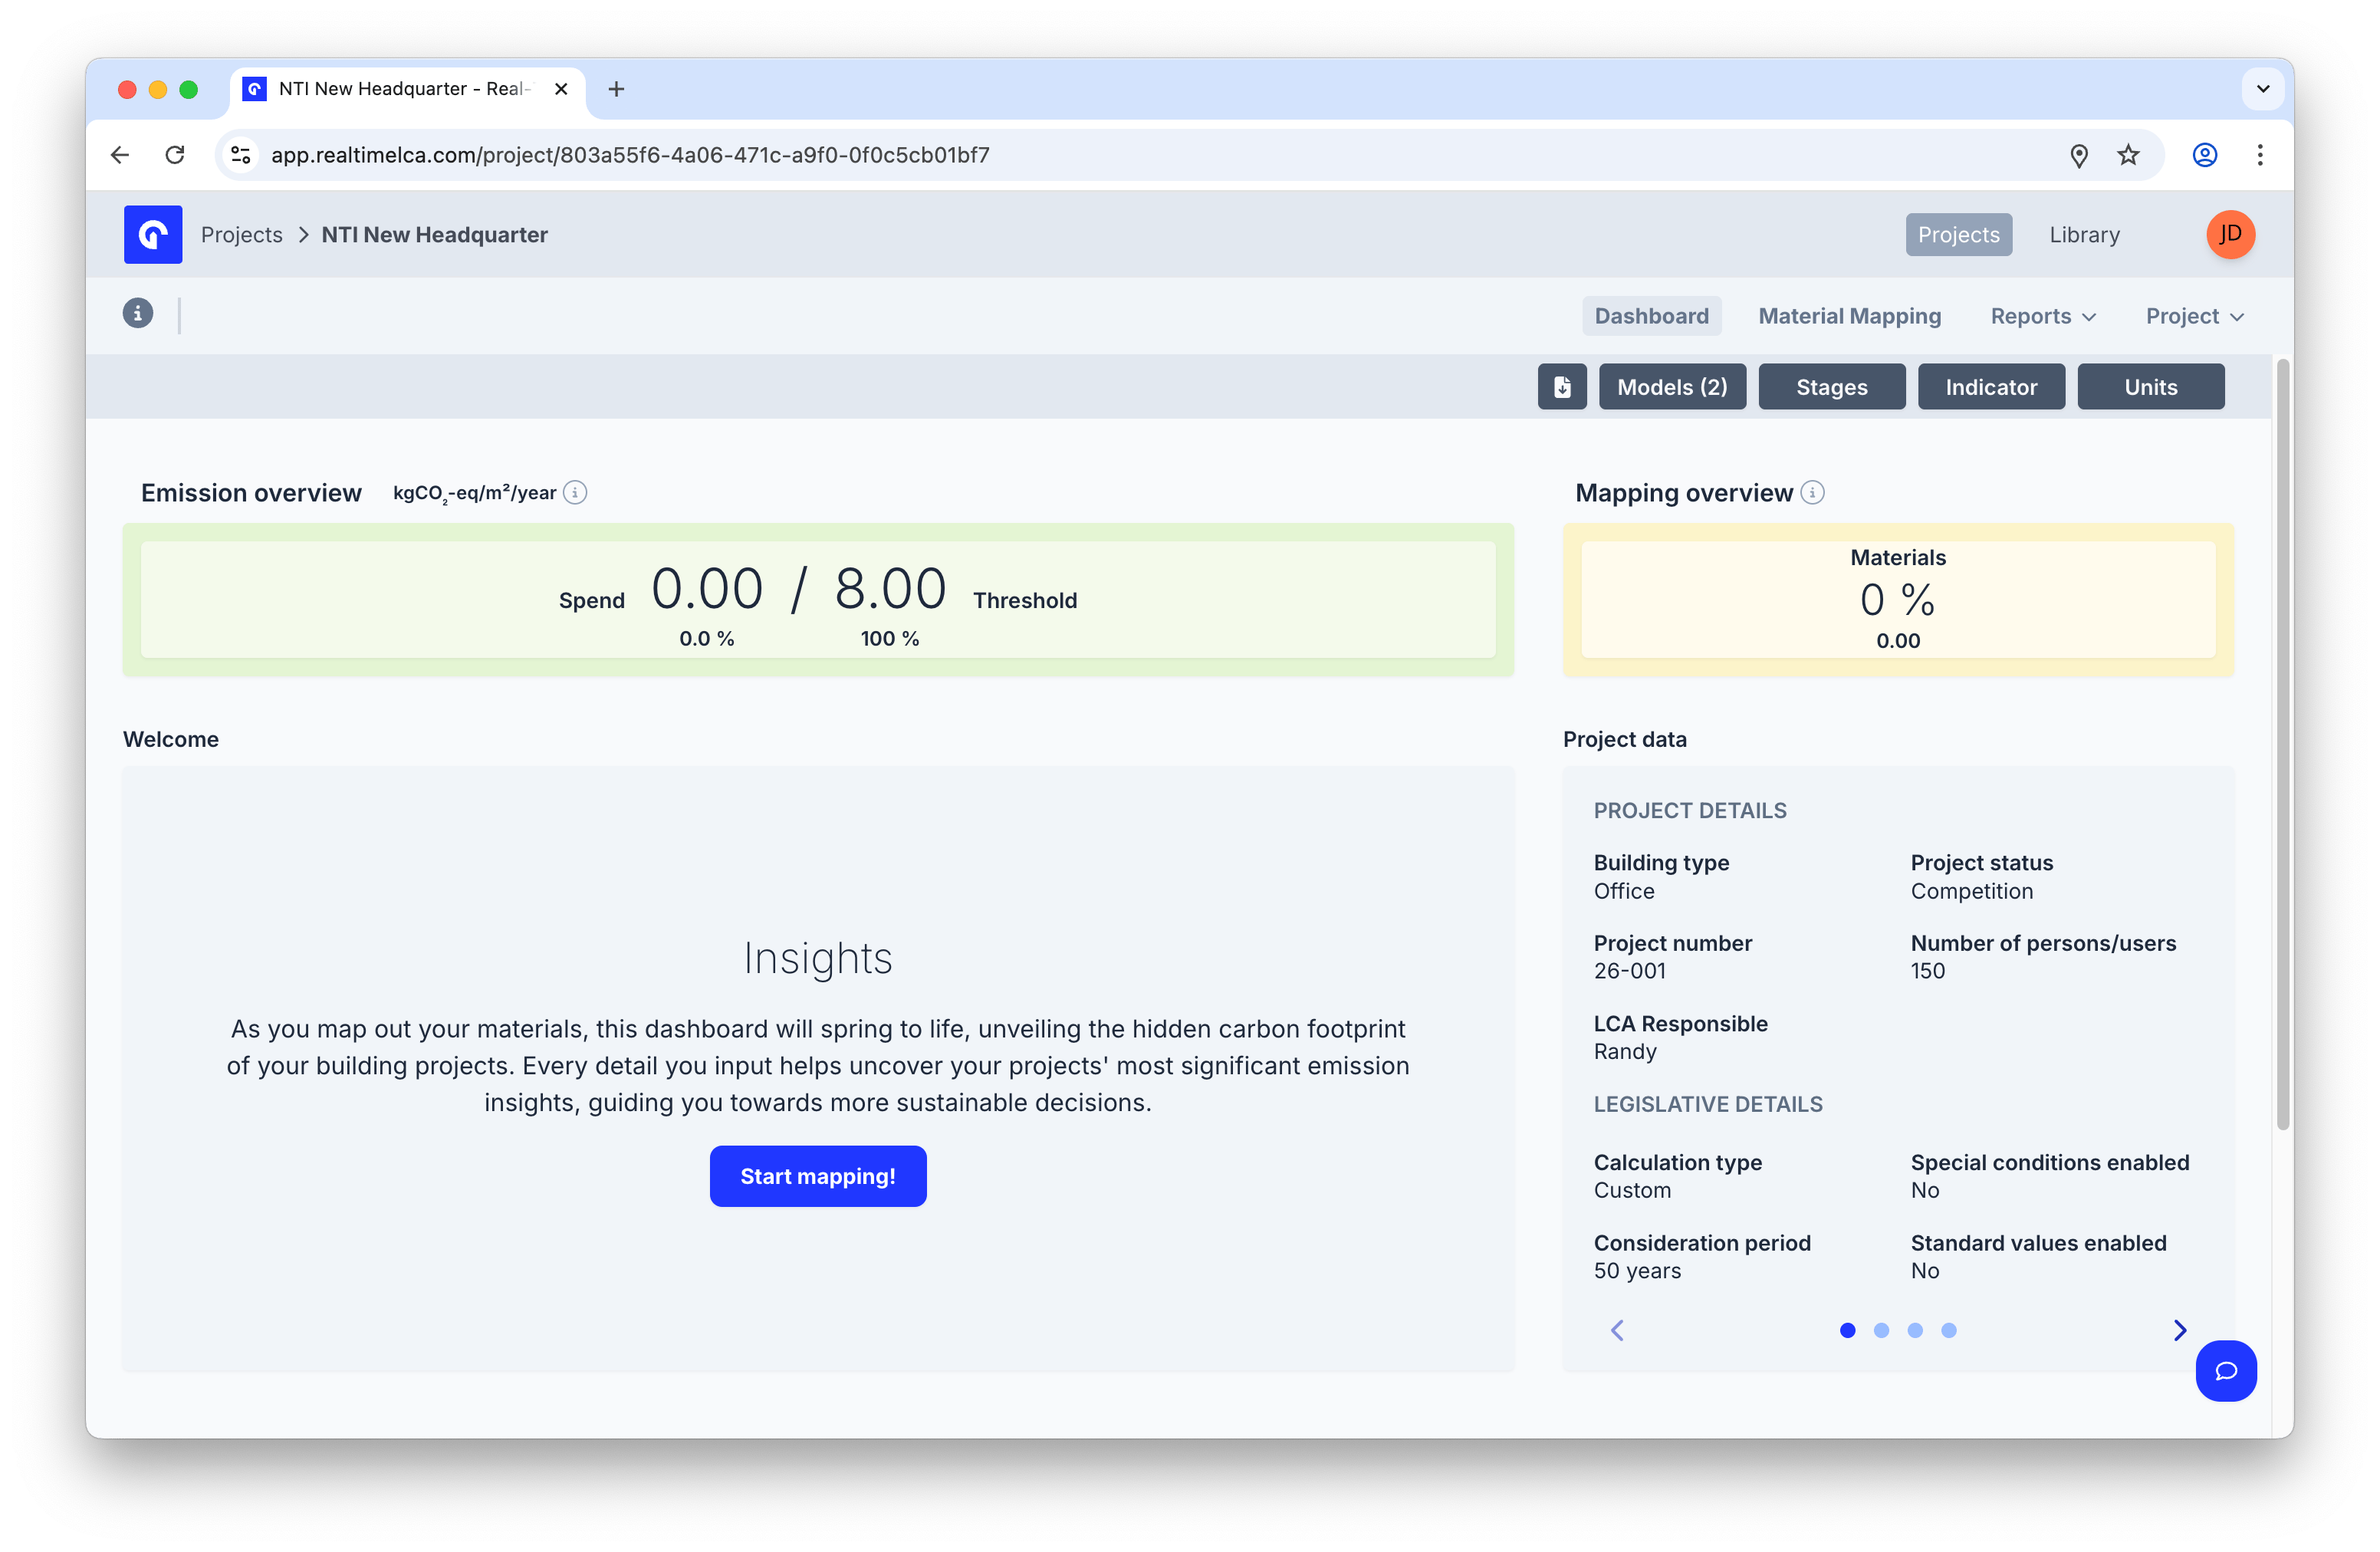Open the project info icon
Image resolution: width=2380 pixels, height=1552 pixels.
coord(138,313)
